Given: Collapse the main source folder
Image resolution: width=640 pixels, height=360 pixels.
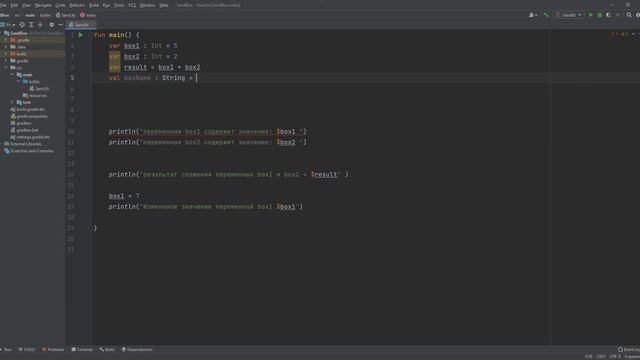Looking at the screenshot, I should 12,75.
